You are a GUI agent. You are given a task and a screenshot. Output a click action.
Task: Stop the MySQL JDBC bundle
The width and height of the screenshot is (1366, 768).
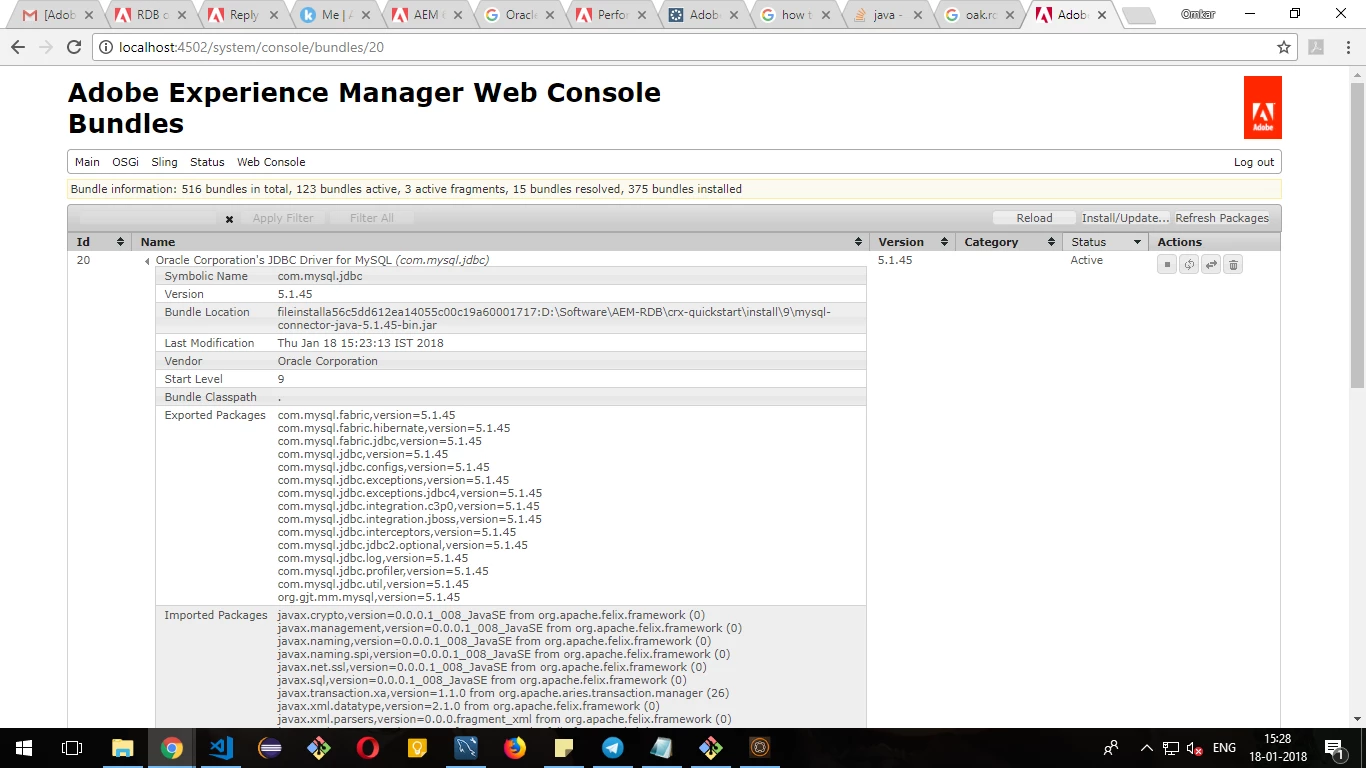[x=1166, y=264]
